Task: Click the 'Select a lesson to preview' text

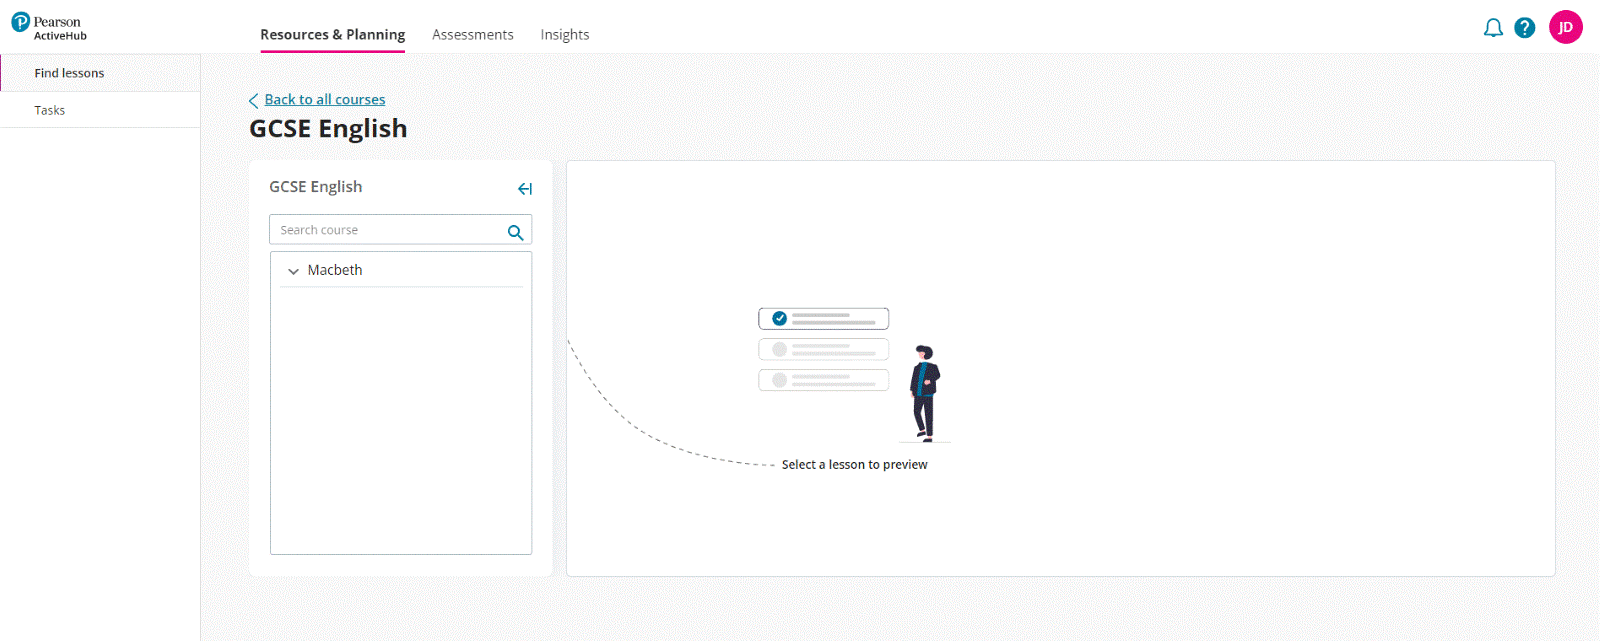Action: point(854,465)
